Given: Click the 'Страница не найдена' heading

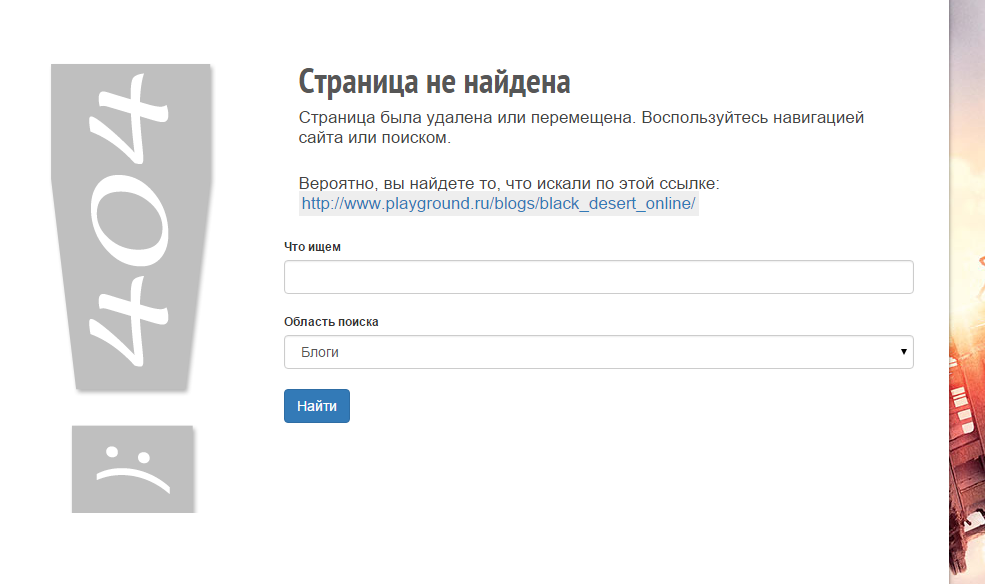Looking at the screenshot, I should pyautogui.click(x=434, y=82).
